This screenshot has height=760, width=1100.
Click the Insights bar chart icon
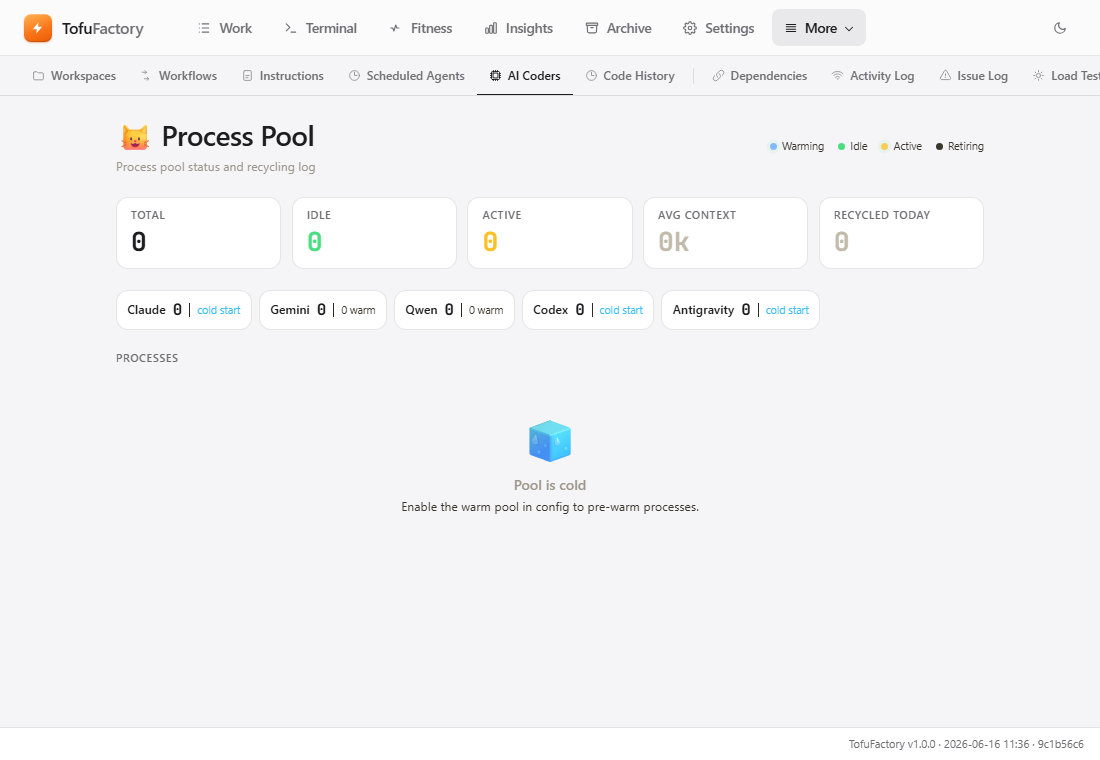491,28
